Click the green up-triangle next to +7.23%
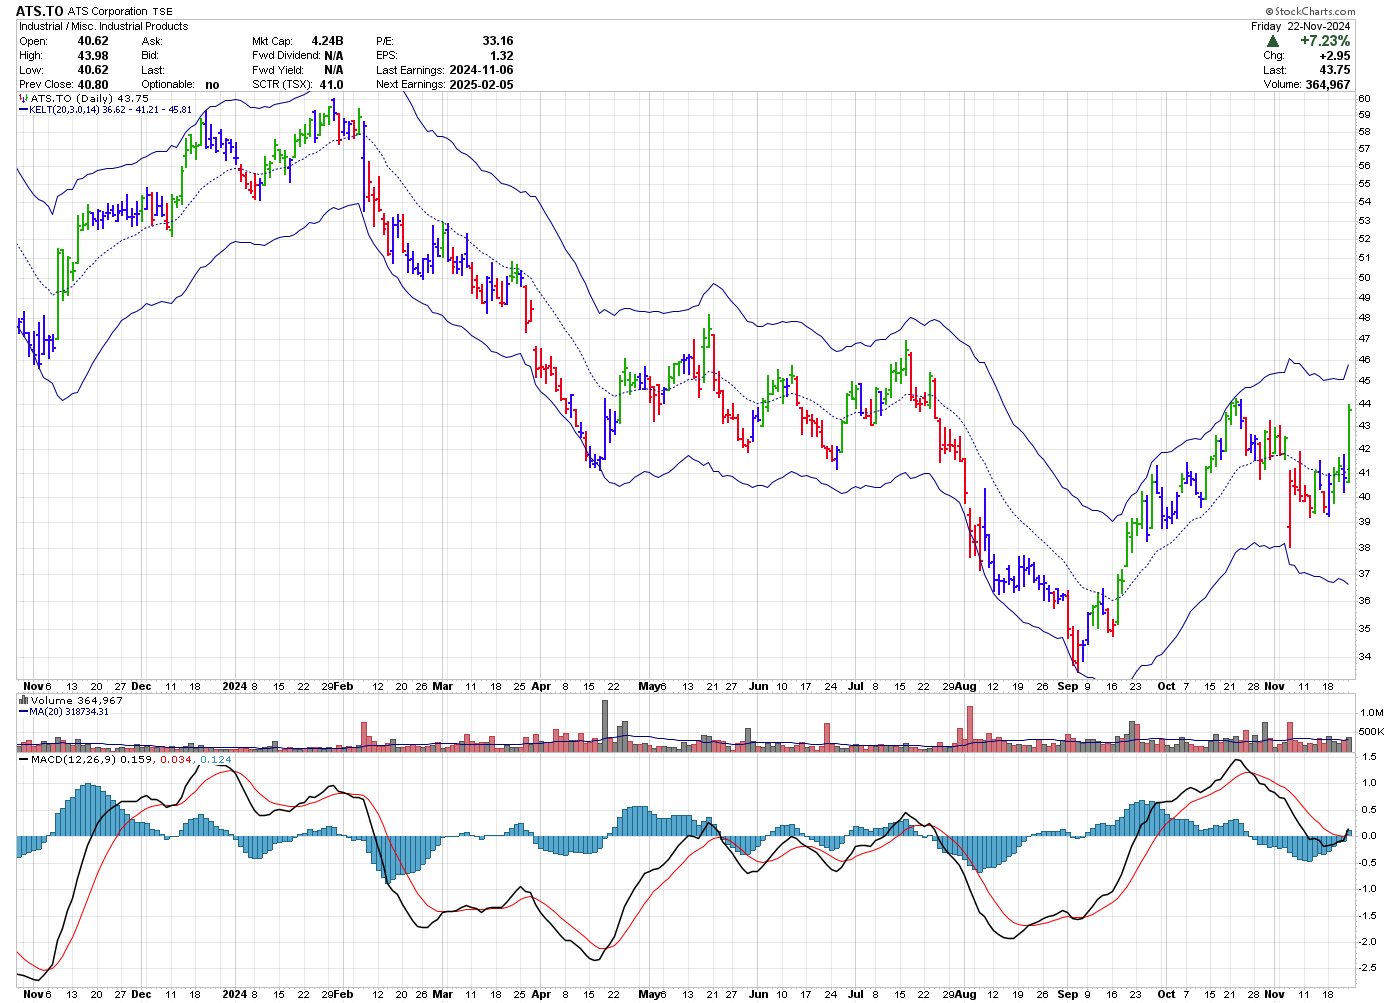 coord(1272,41)
